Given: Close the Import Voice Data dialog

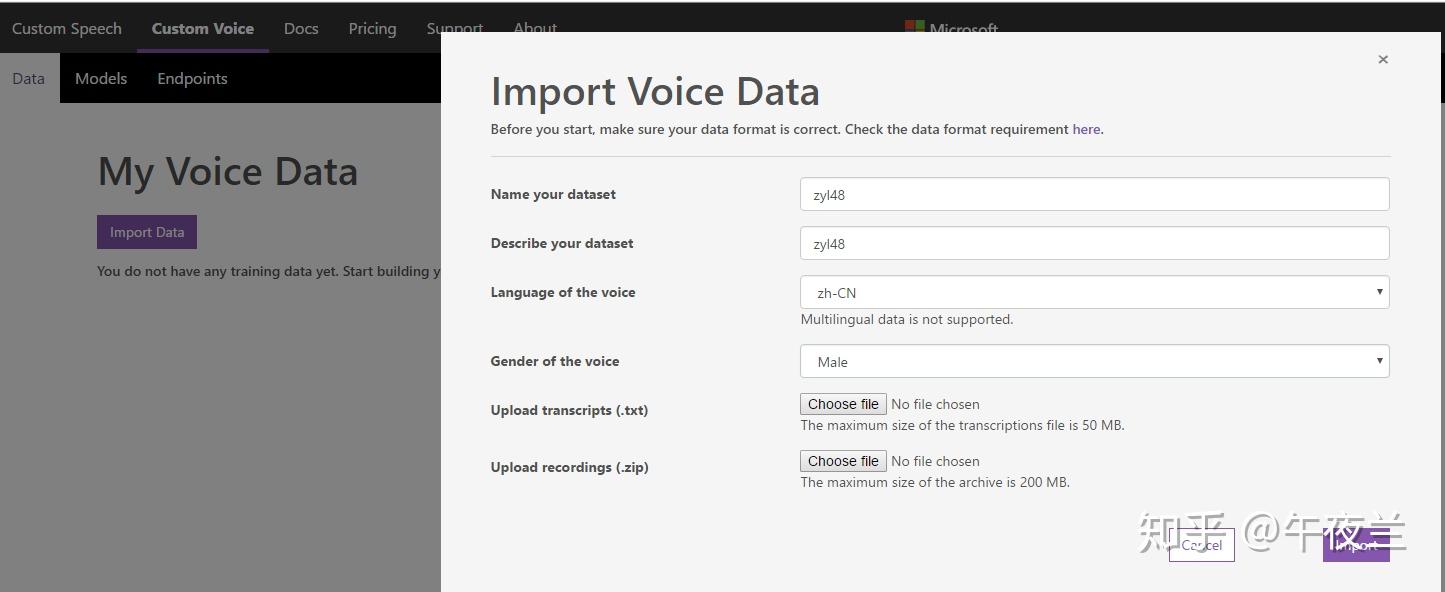Looking at the screenshot, I should pyautogui.click(x=1383, y=60).
